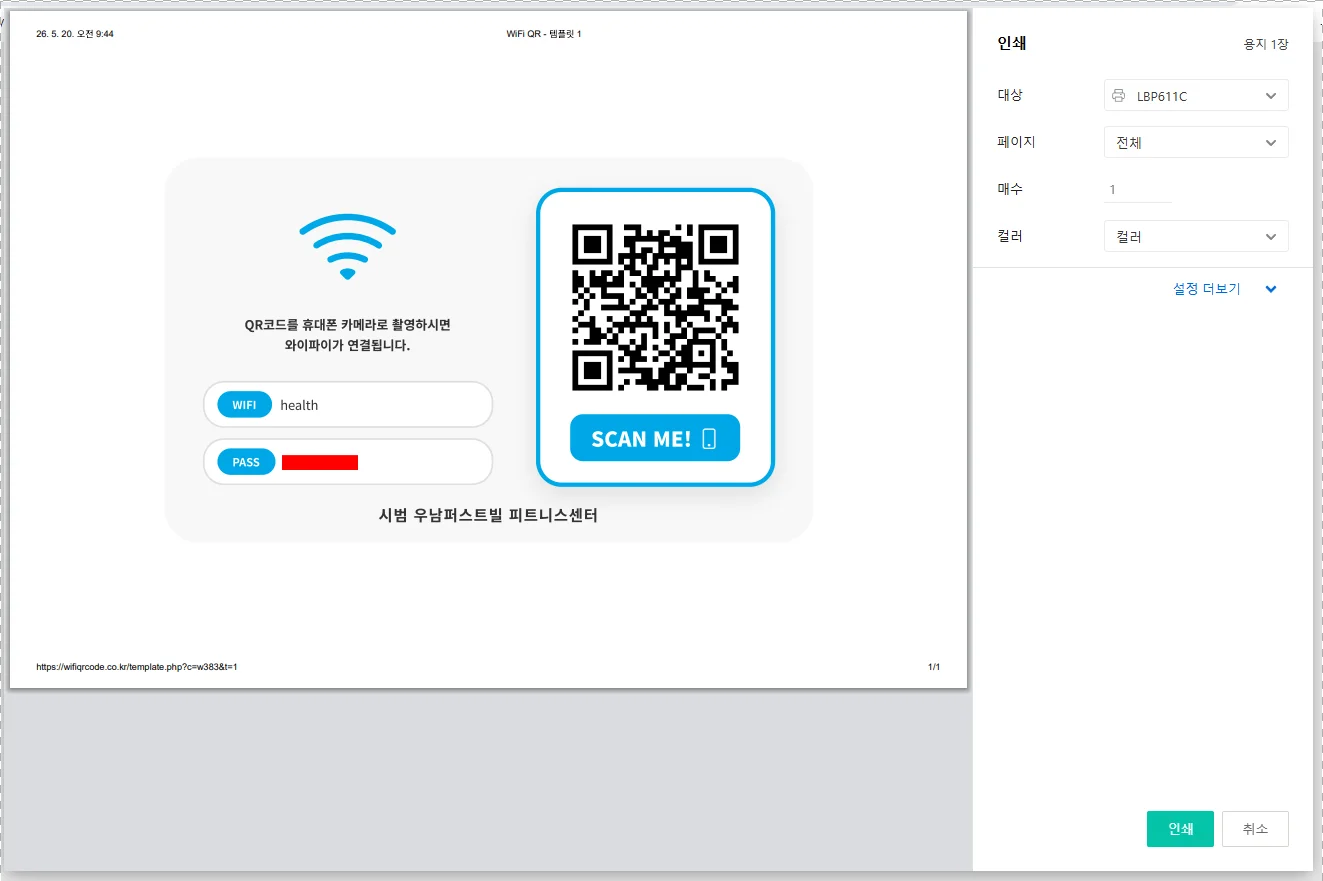Click the '컬러' color setting label
The height and width of the screenshot is (881, 1323).
tap(1010, 236)
